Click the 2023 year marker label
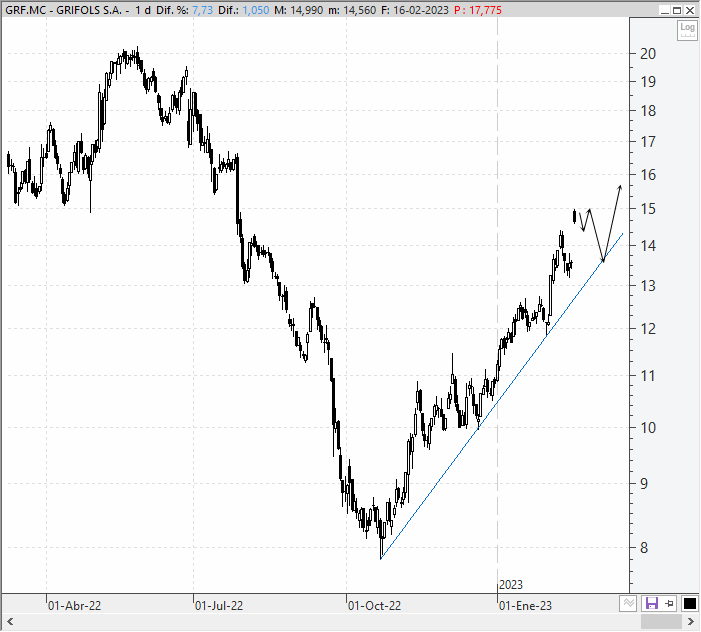Image resolution: width=701 pixels, height=632 pixels. click(511, 585)
